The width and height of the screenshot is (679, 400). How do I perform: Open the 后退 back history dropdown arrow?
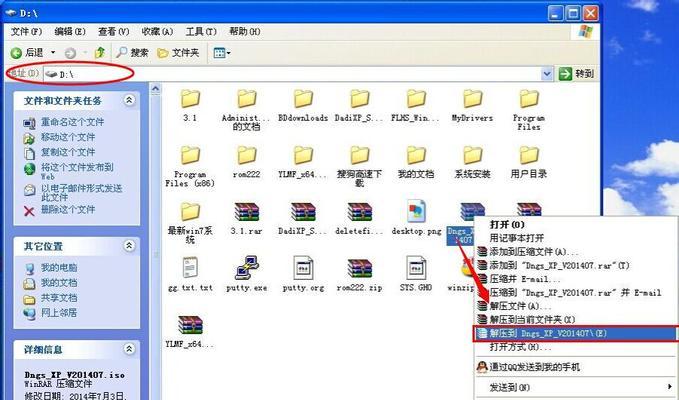pos(53,53)
